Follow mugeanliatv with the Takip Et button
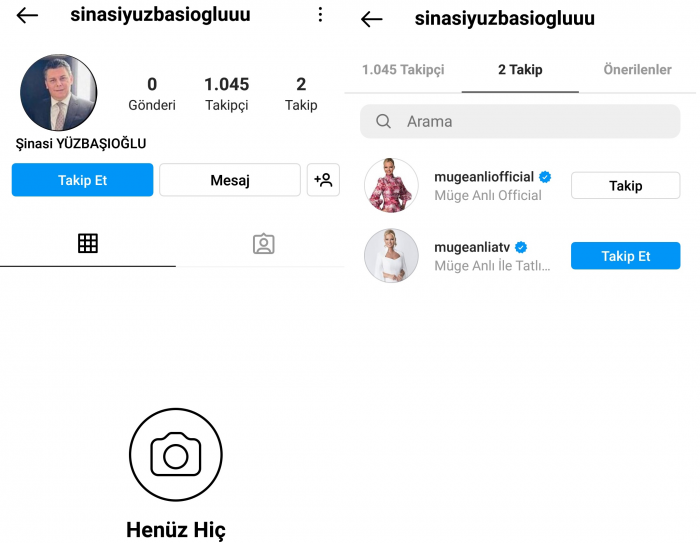Image resolution: width=700 pixels, height=543 pixels. click(x=625, y=256)
